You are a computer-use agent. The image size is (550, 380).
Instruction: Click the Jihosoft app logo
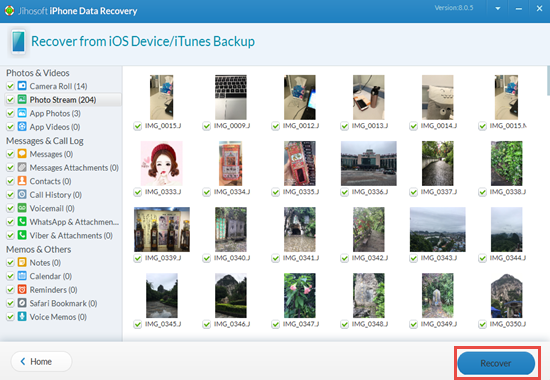pyautogui.click(x=9, y=11)
